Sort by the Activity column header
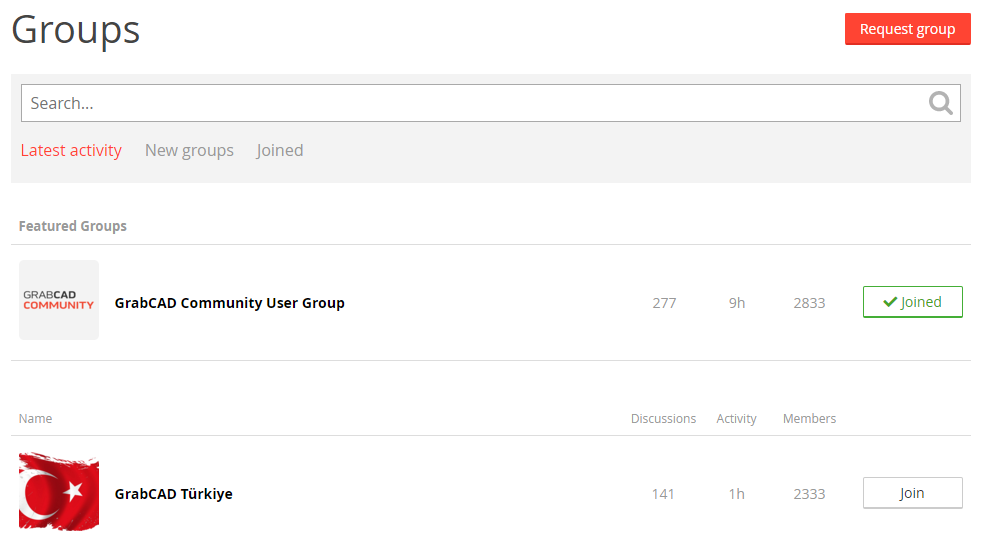 point(736,419)
